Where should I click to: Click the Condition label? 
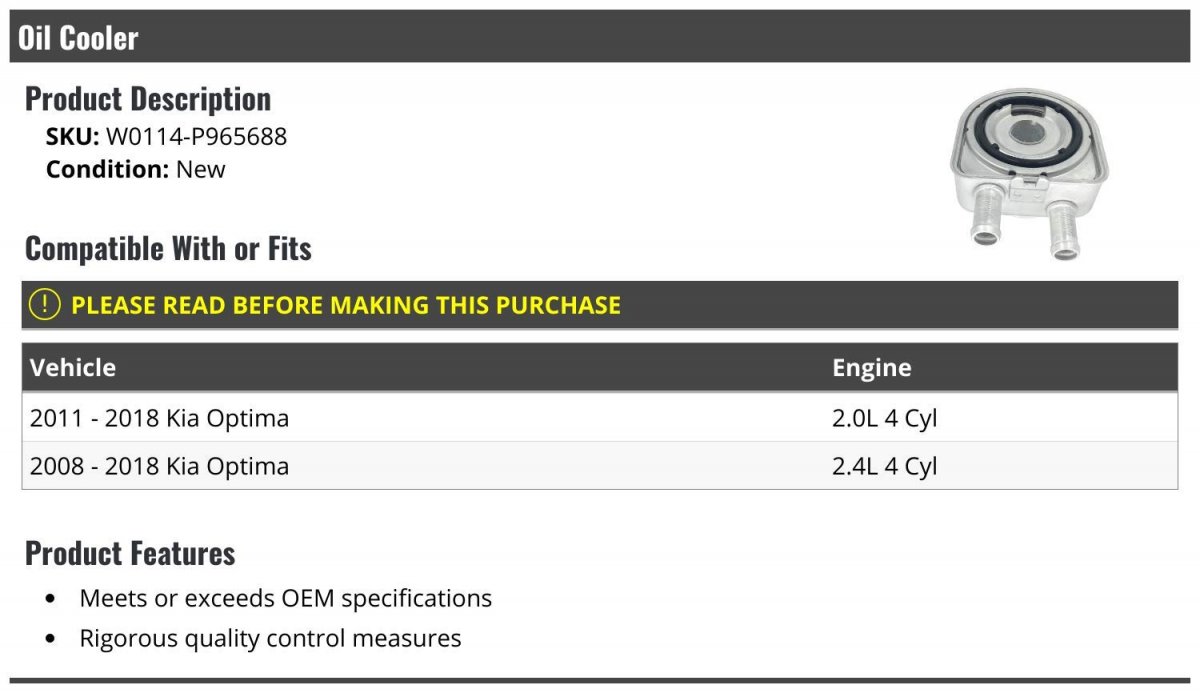pos(106,169)
